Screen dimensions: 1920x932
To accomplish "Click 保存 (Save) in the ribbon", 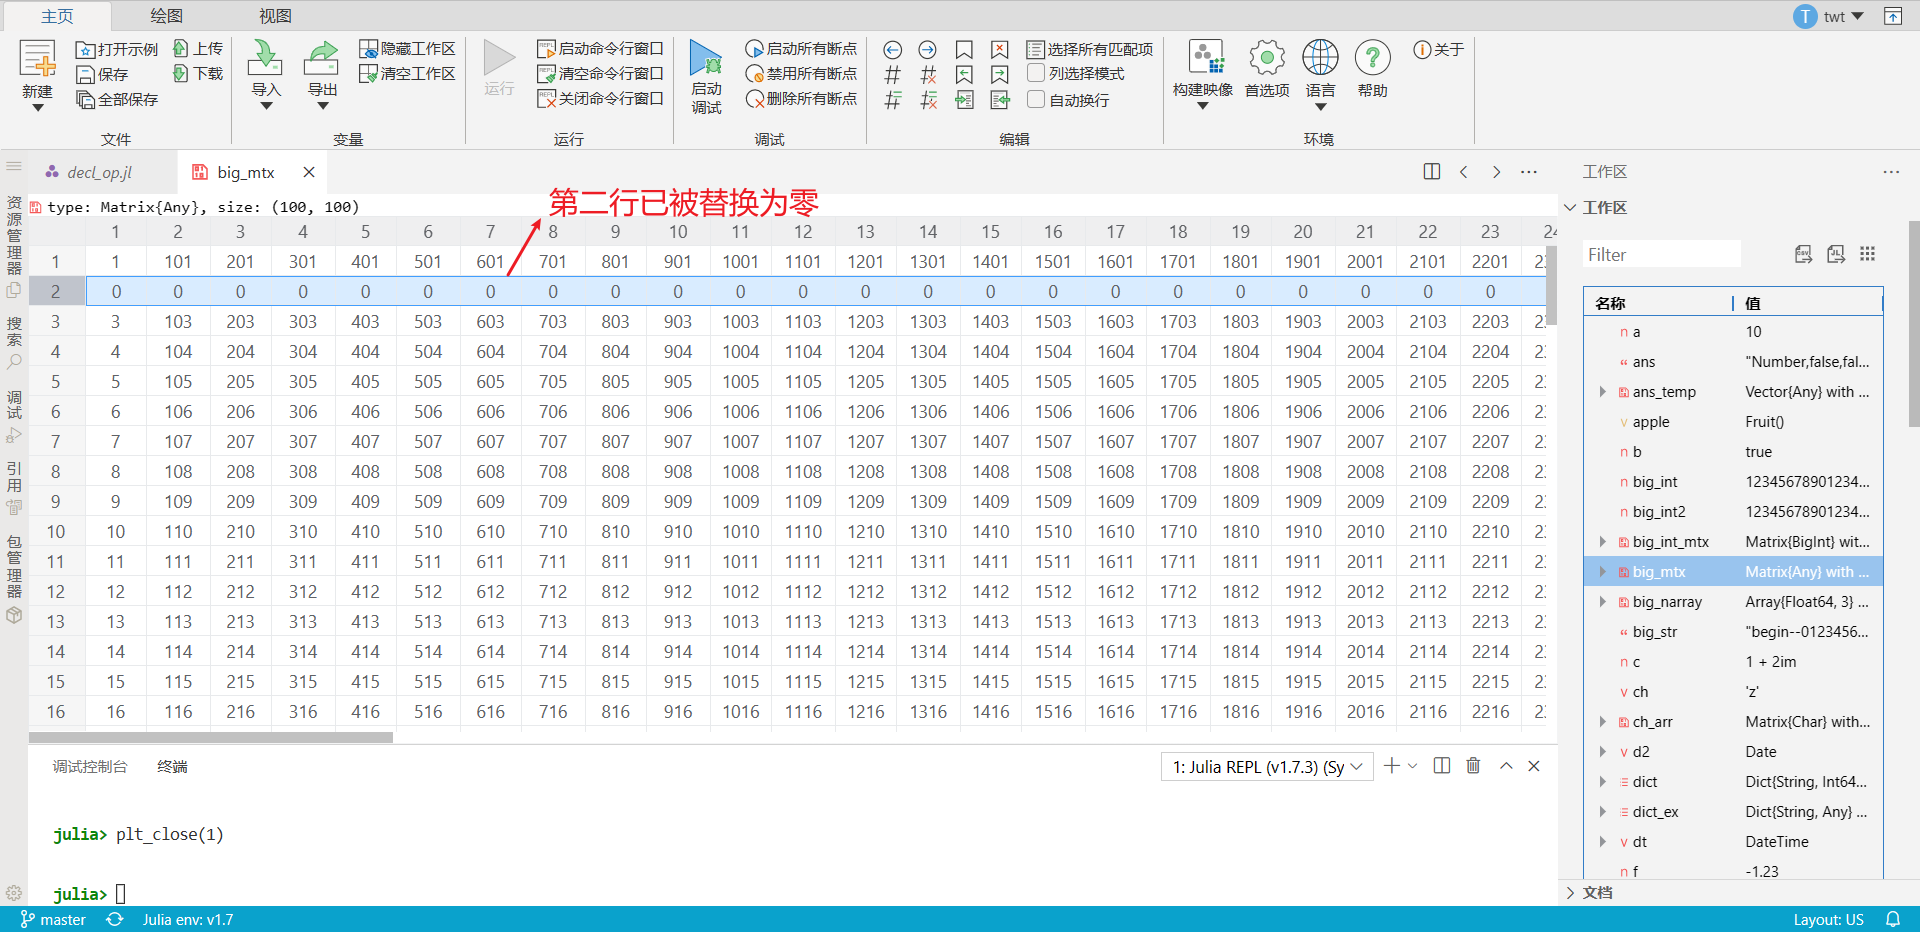I will [x=102, y=74].
